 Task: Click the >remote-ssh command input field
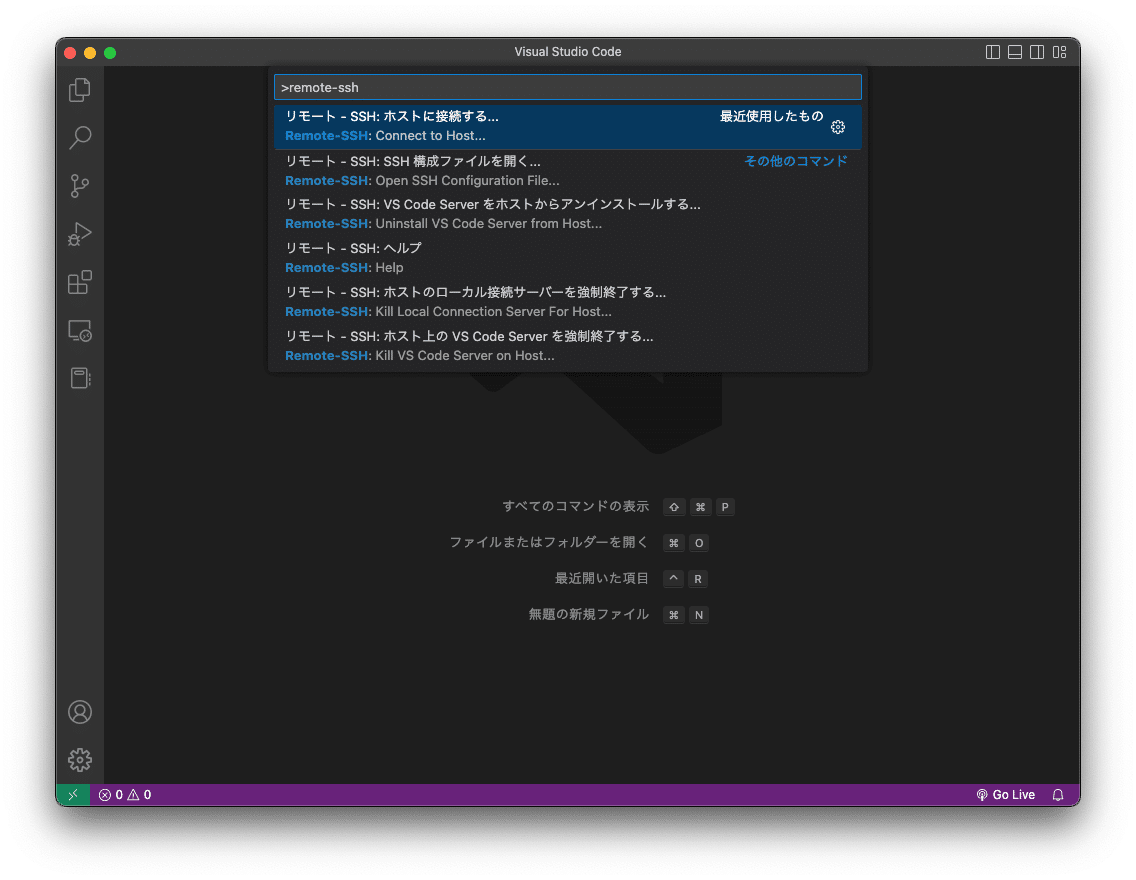click(567, 87)
